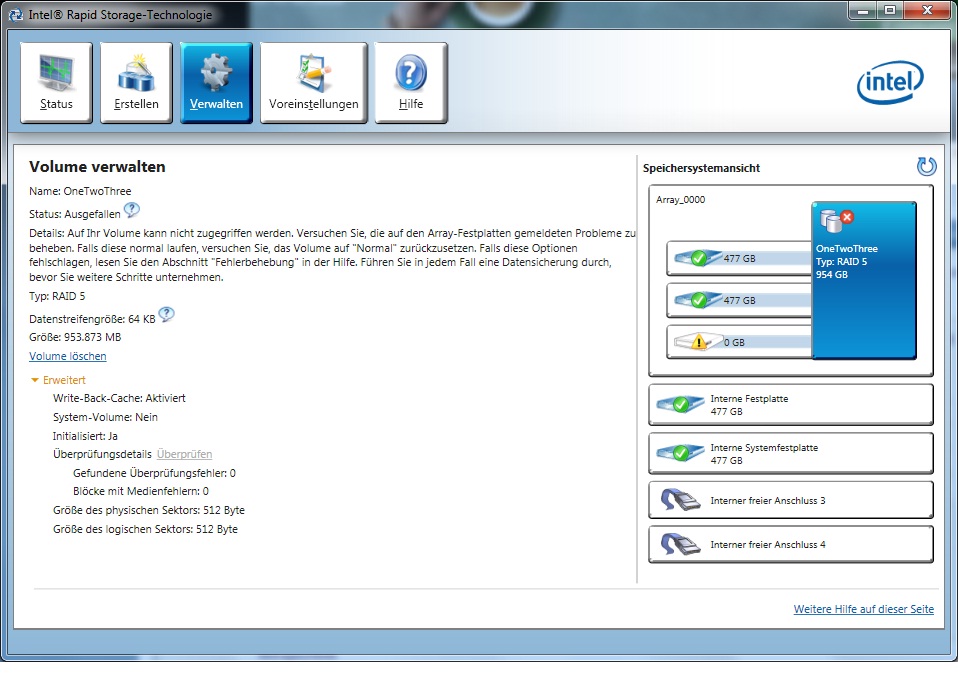The width and height of the screenshot is (958, 684).
Task: Click the greyed Überprüfen link
Action: 185,454
